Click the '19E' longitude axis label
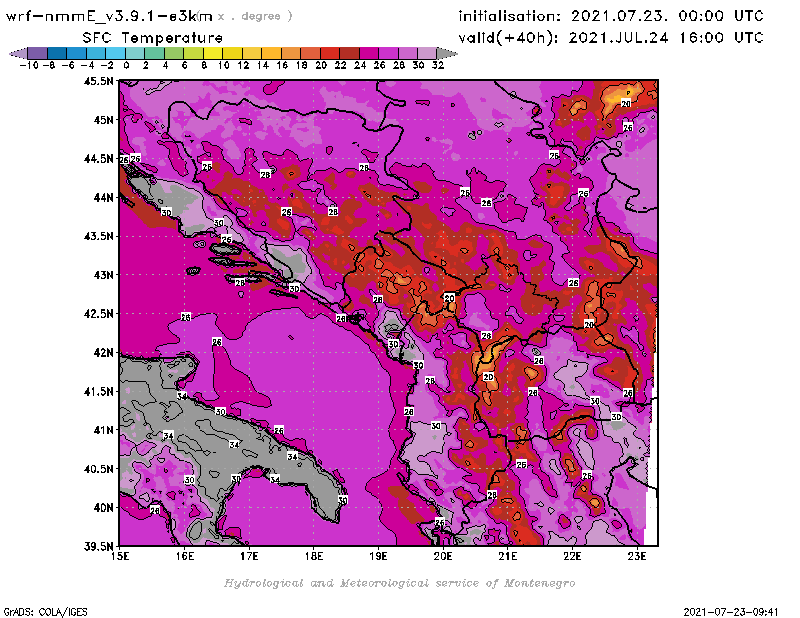The image size is (800, 618). pyautogui.click(x=378, y=556)
